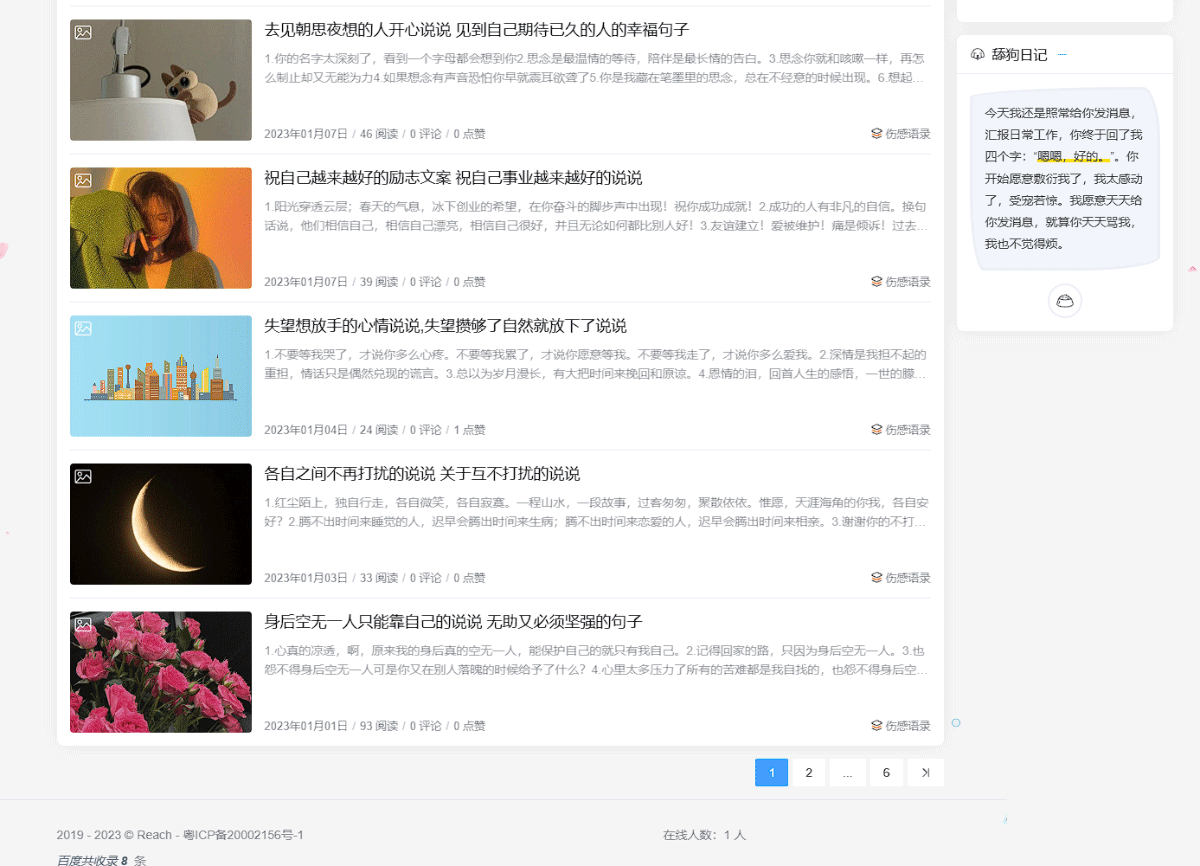Click the 93 阅读 count on the roses post

pyautogui.click(x=379, y=726)
